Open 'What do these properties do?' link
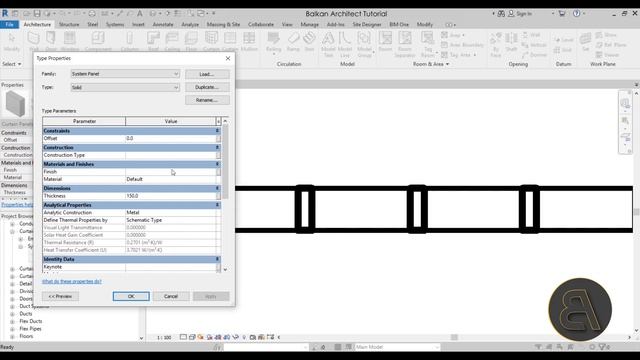 (72, 281)
